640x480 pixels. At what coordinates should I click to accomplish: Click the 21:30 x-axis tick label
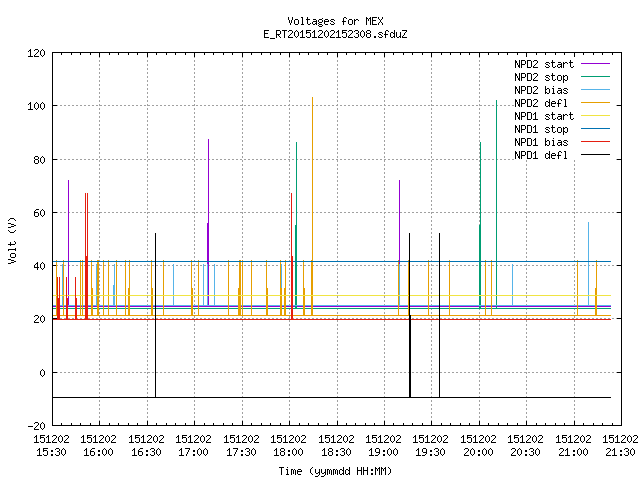tap(620, 452)
